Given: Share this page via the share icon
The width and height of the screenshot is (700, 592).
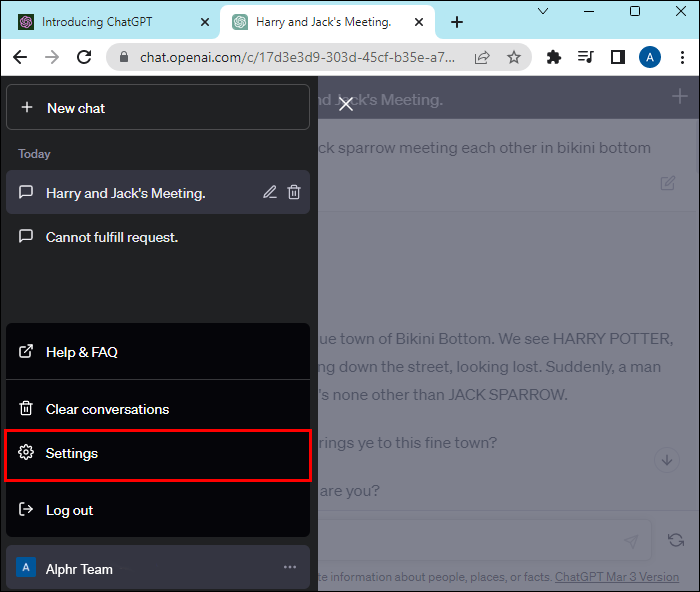Looking at the screenshot, I should [x=482, y=57].
